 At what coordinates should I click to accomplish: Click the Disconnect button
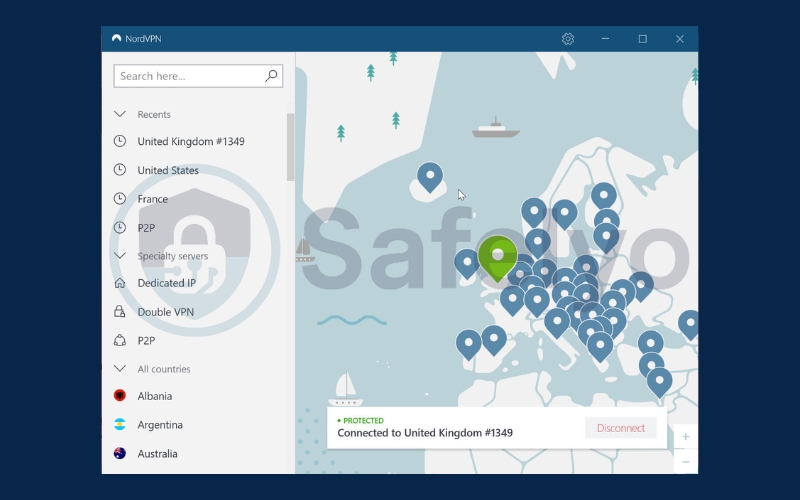(620, 428)
